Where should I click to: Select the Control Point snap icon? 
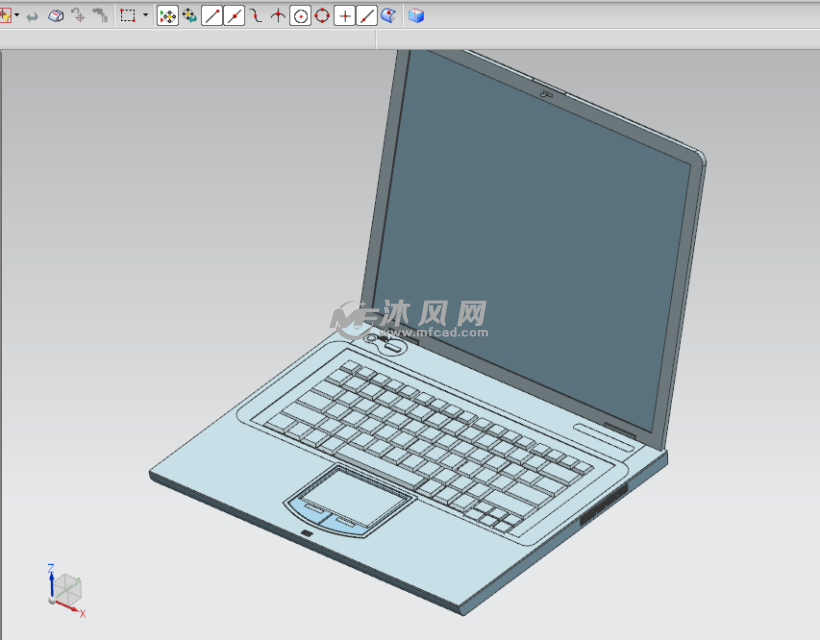point(256,16)
